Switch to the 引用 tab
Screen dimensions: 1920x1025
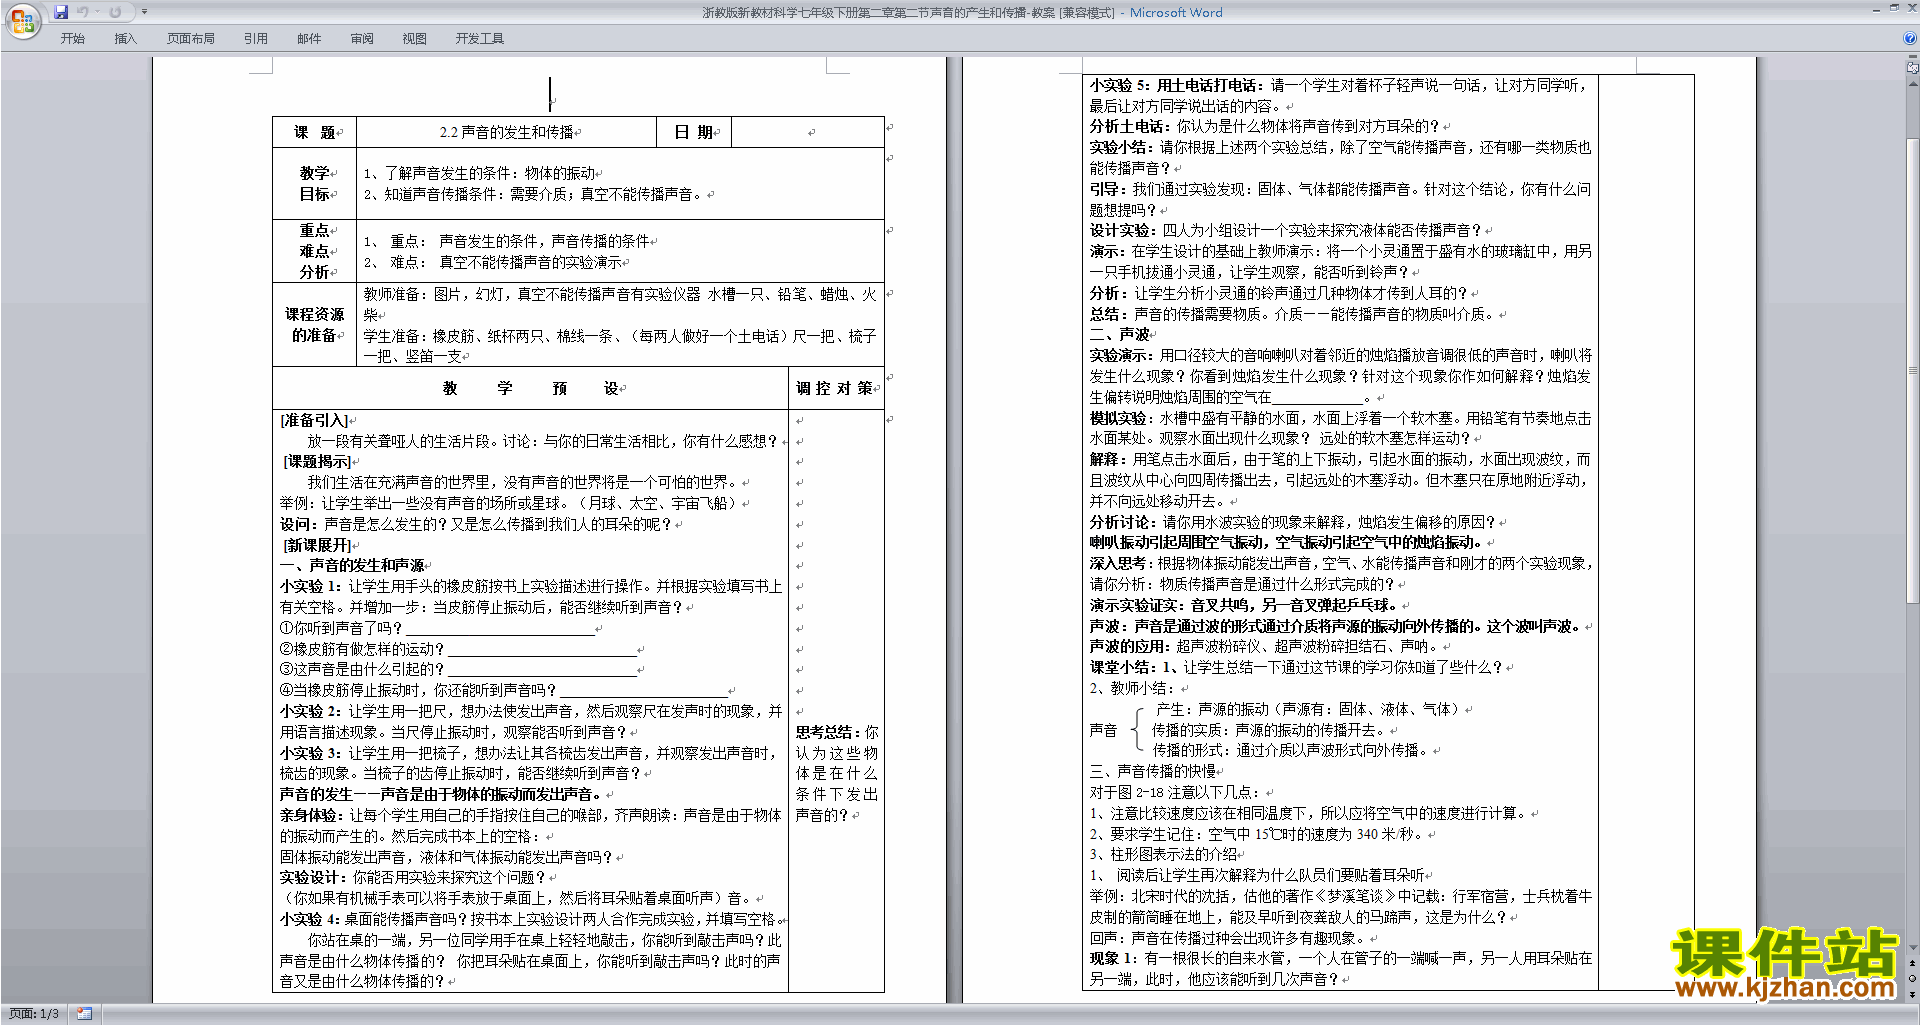(x=256, y=39)
